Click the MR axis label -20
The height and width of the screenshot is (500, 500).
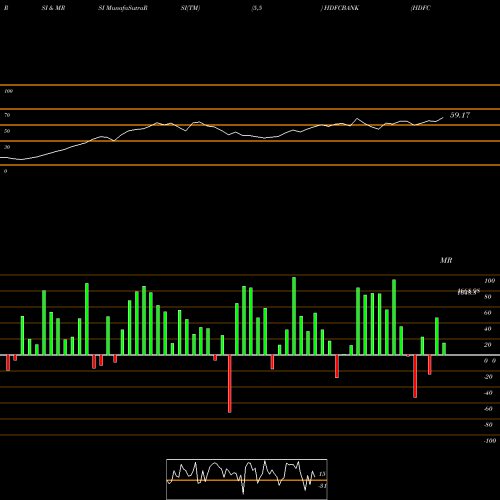coord(488,377)
